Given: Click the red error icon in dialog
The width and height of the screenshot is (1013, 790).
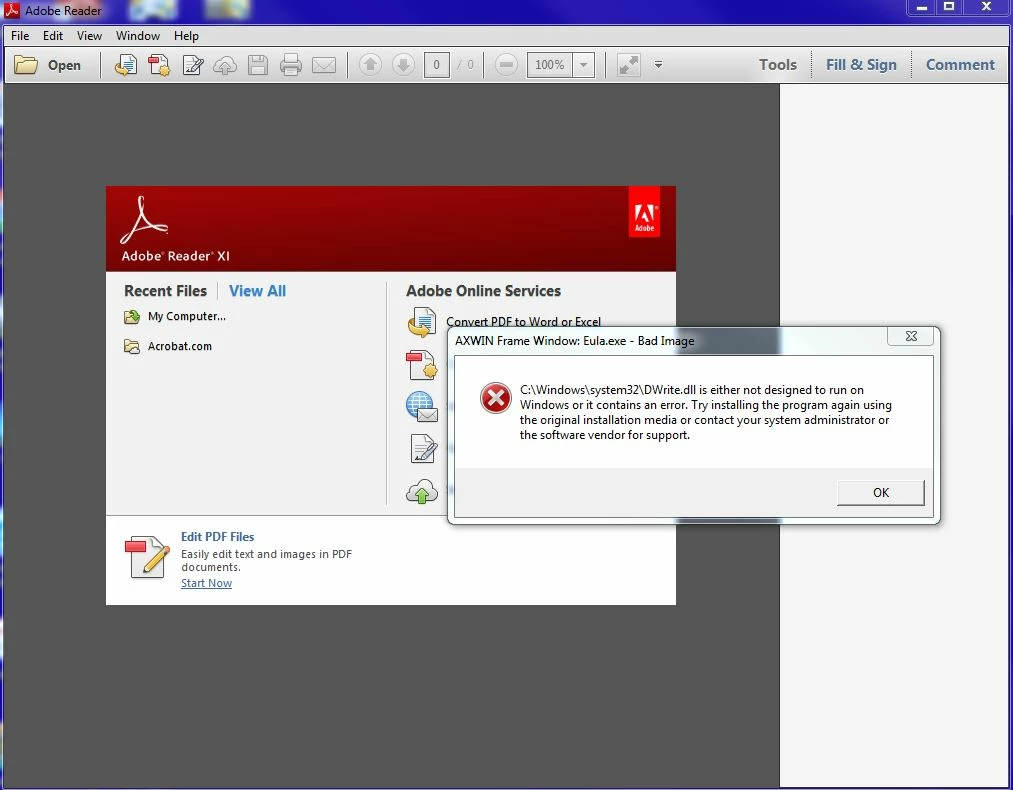Looking at the screenshot, I should [496, 398].
